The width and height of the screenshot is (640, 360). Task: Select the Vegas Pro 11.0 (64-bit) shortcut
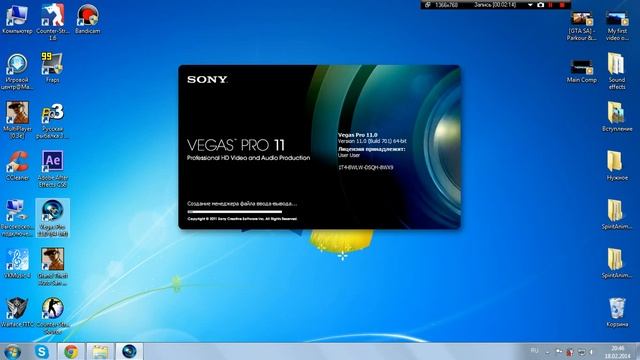click(53, 218)
